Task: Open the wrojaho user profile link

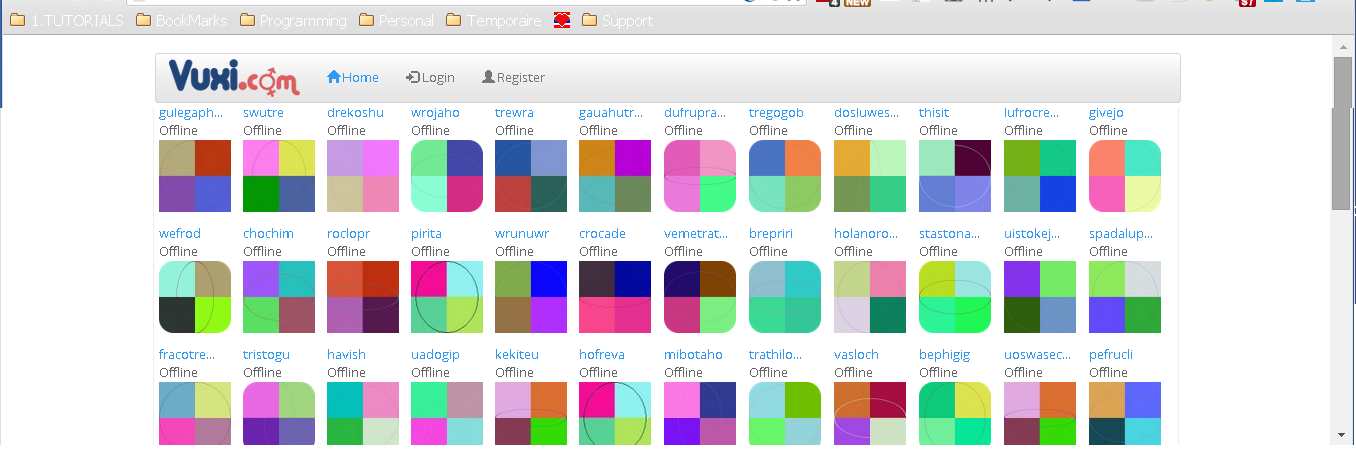Action: (x=435, y=113)
